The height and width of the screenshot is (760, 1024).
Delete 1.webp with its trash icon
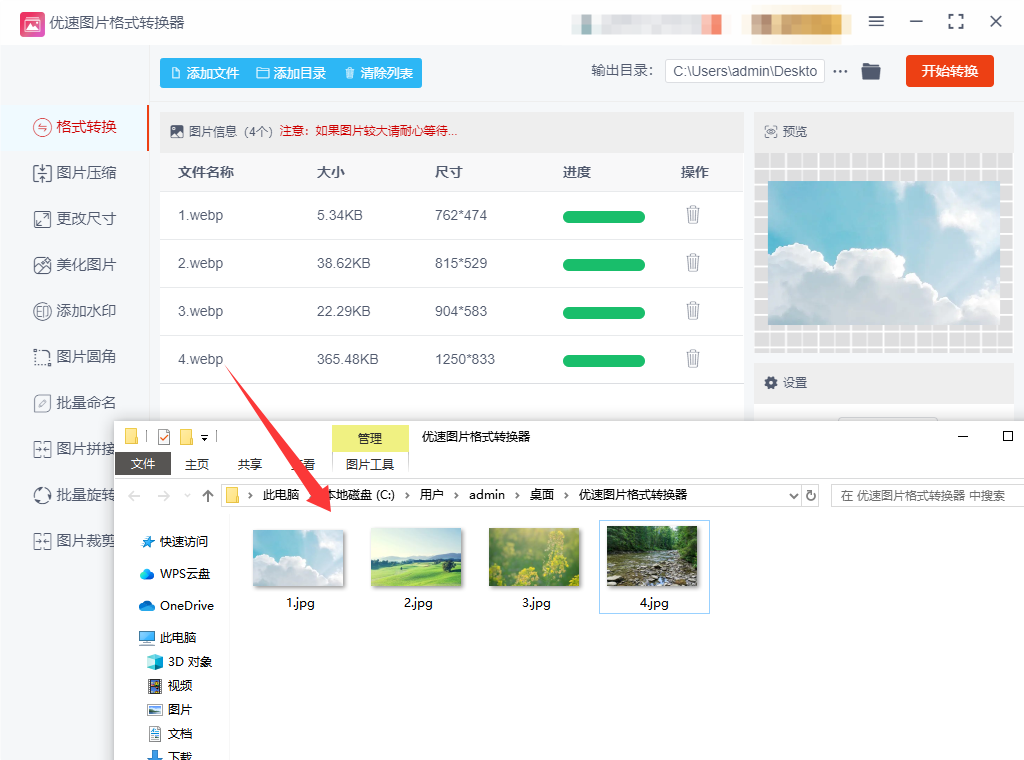coord(693,215)
